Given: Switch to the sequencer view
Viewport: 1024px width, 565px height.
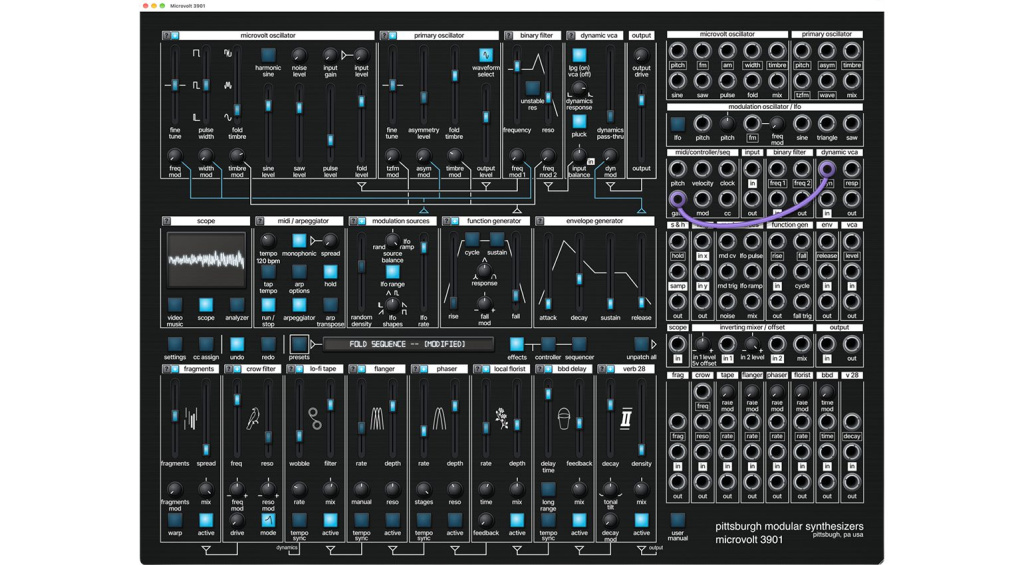Looking at the screenshot, I should (579, 344).
